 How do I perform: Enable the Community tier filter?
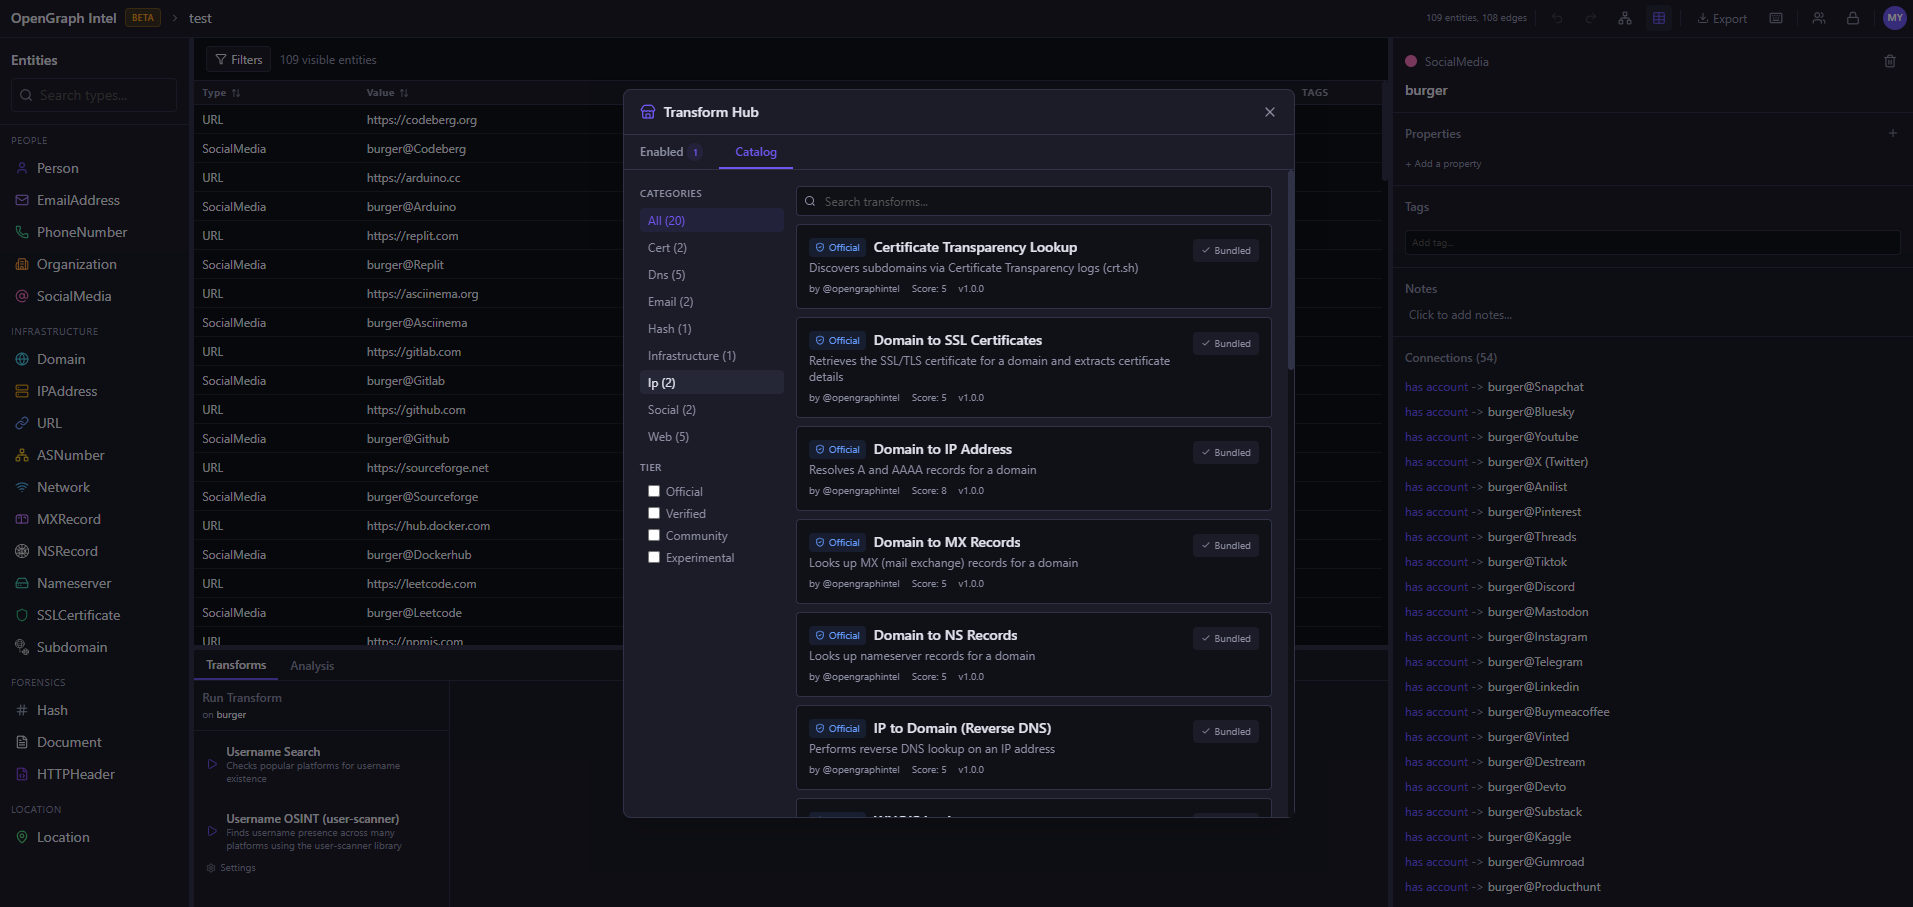coord(654,535)
